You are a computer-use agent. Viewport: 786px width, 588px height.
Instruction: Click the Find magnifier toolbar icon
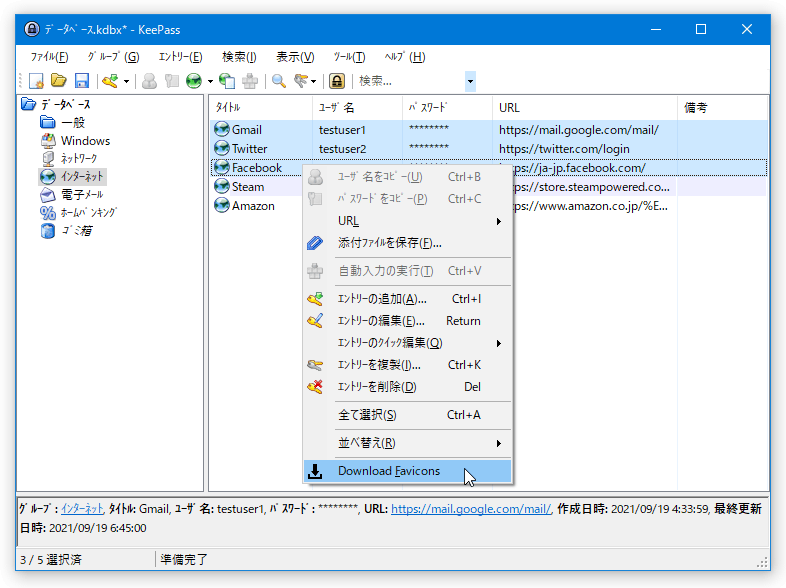point(279,81)
